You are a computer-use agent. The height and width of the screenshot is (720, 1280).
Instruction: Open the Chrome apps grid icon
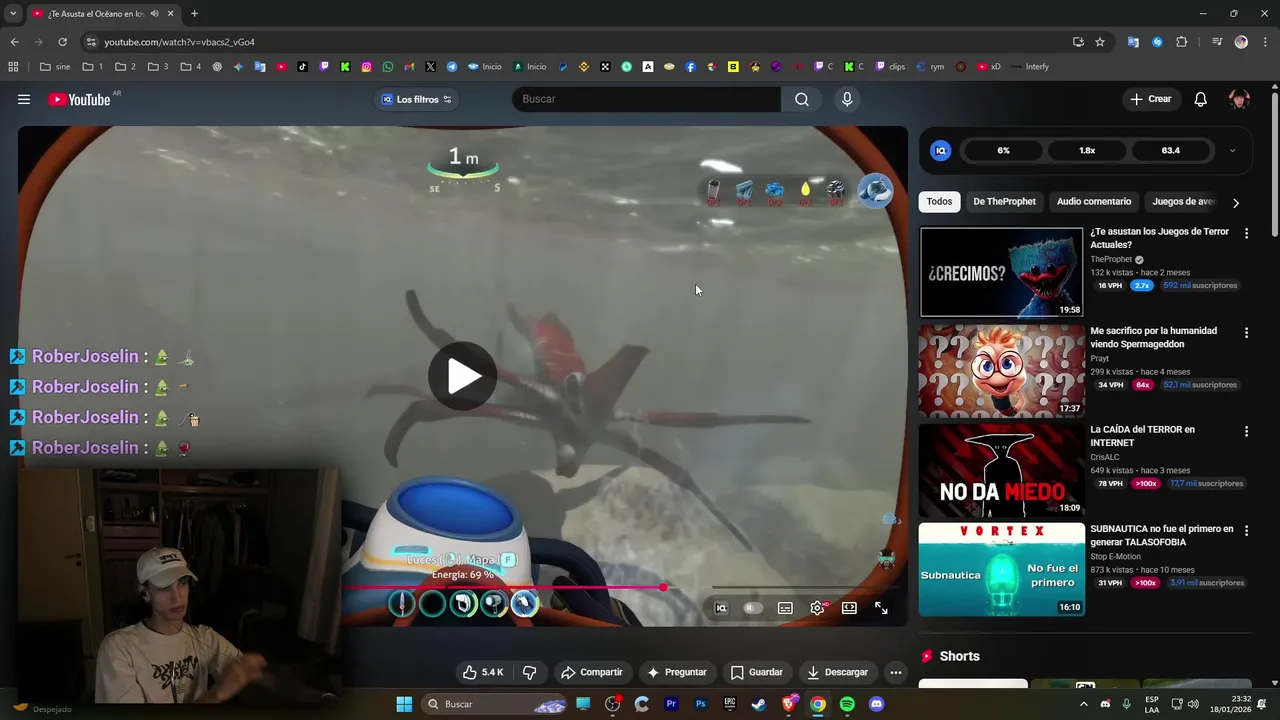(13, 67)
